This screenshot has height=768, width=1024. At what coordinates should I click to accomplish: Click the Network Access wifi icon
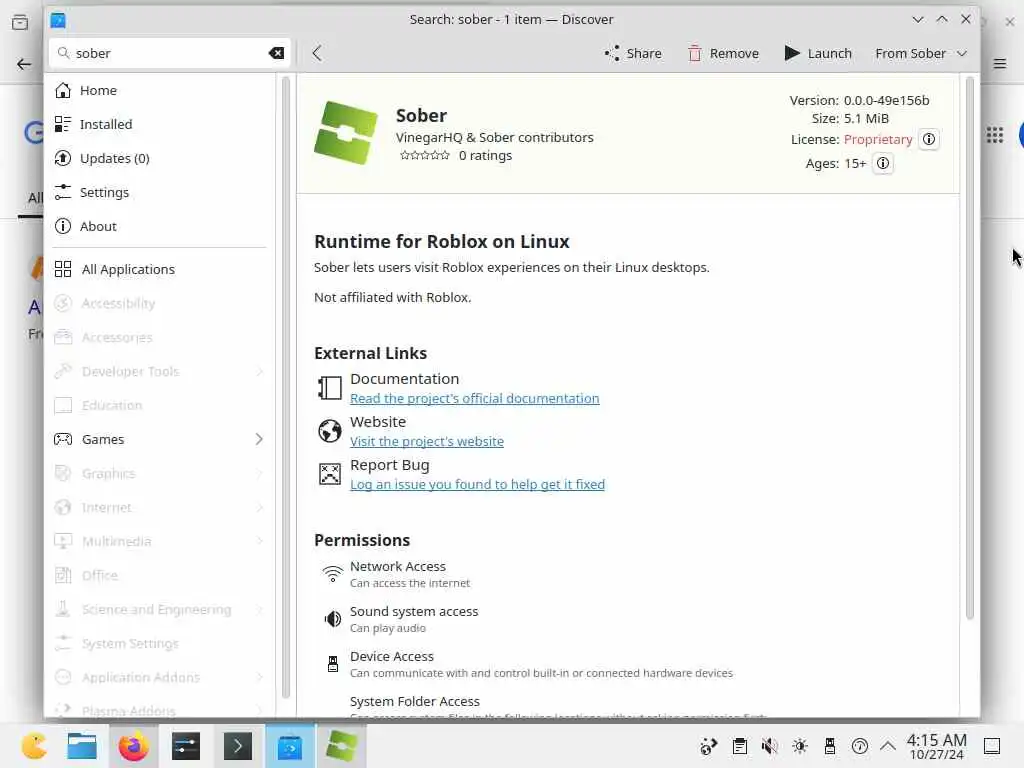(x=332, y=574)
